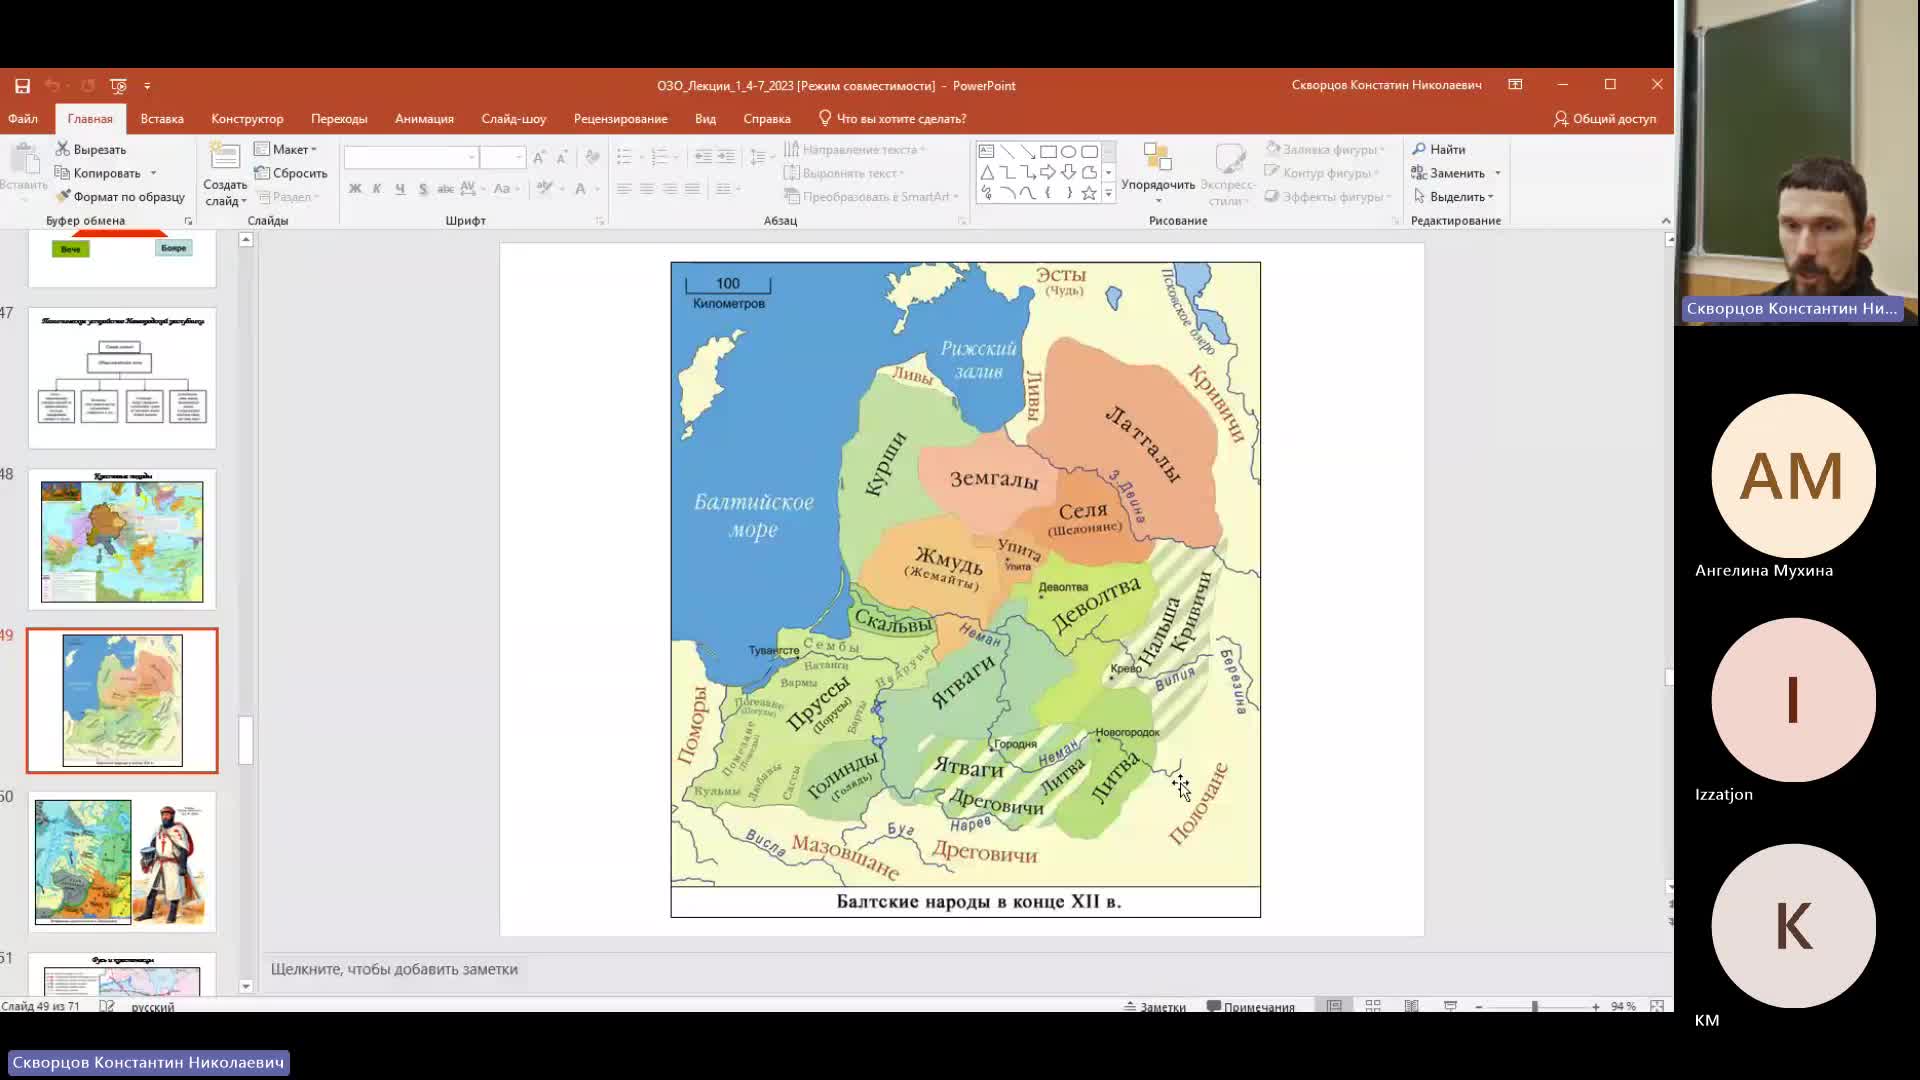Click the notes area 'Щелкните, чтобы добавить заметки'
This screenshot has width=1920, height=1080.
click(x=394, y=969)
